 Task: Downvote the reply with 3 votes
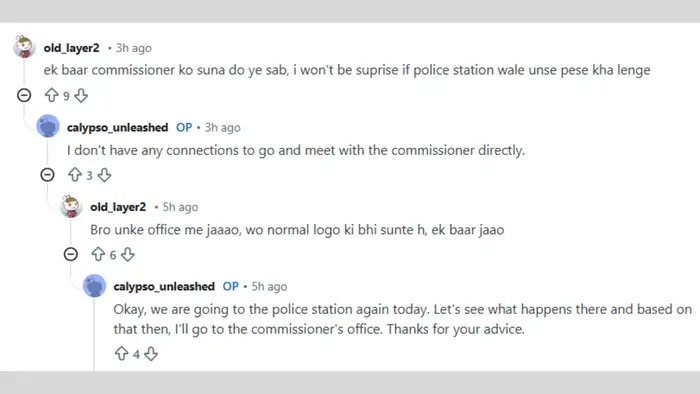pyautogui.click(x=104, y=174)
